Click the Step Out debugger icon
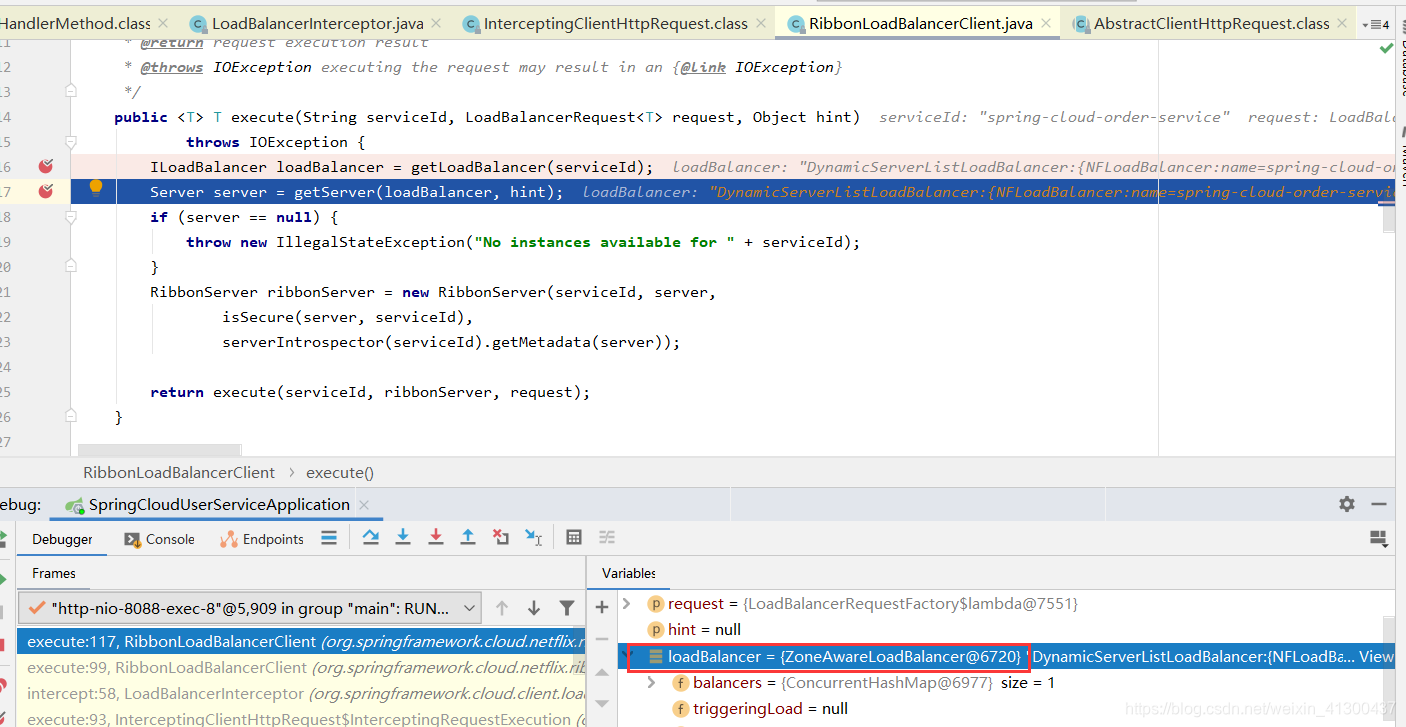Screen dimensions: 1406x727 tap(468, 538)
